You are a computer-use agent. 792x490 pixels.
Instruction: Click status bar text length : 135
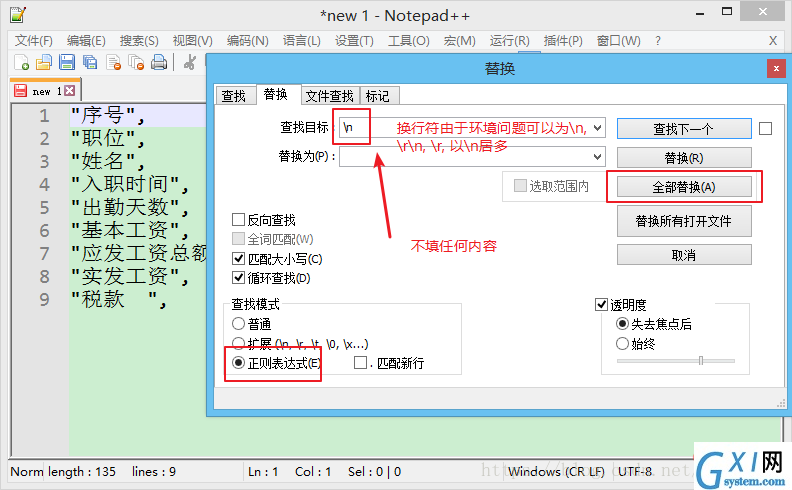pos(82,472)
